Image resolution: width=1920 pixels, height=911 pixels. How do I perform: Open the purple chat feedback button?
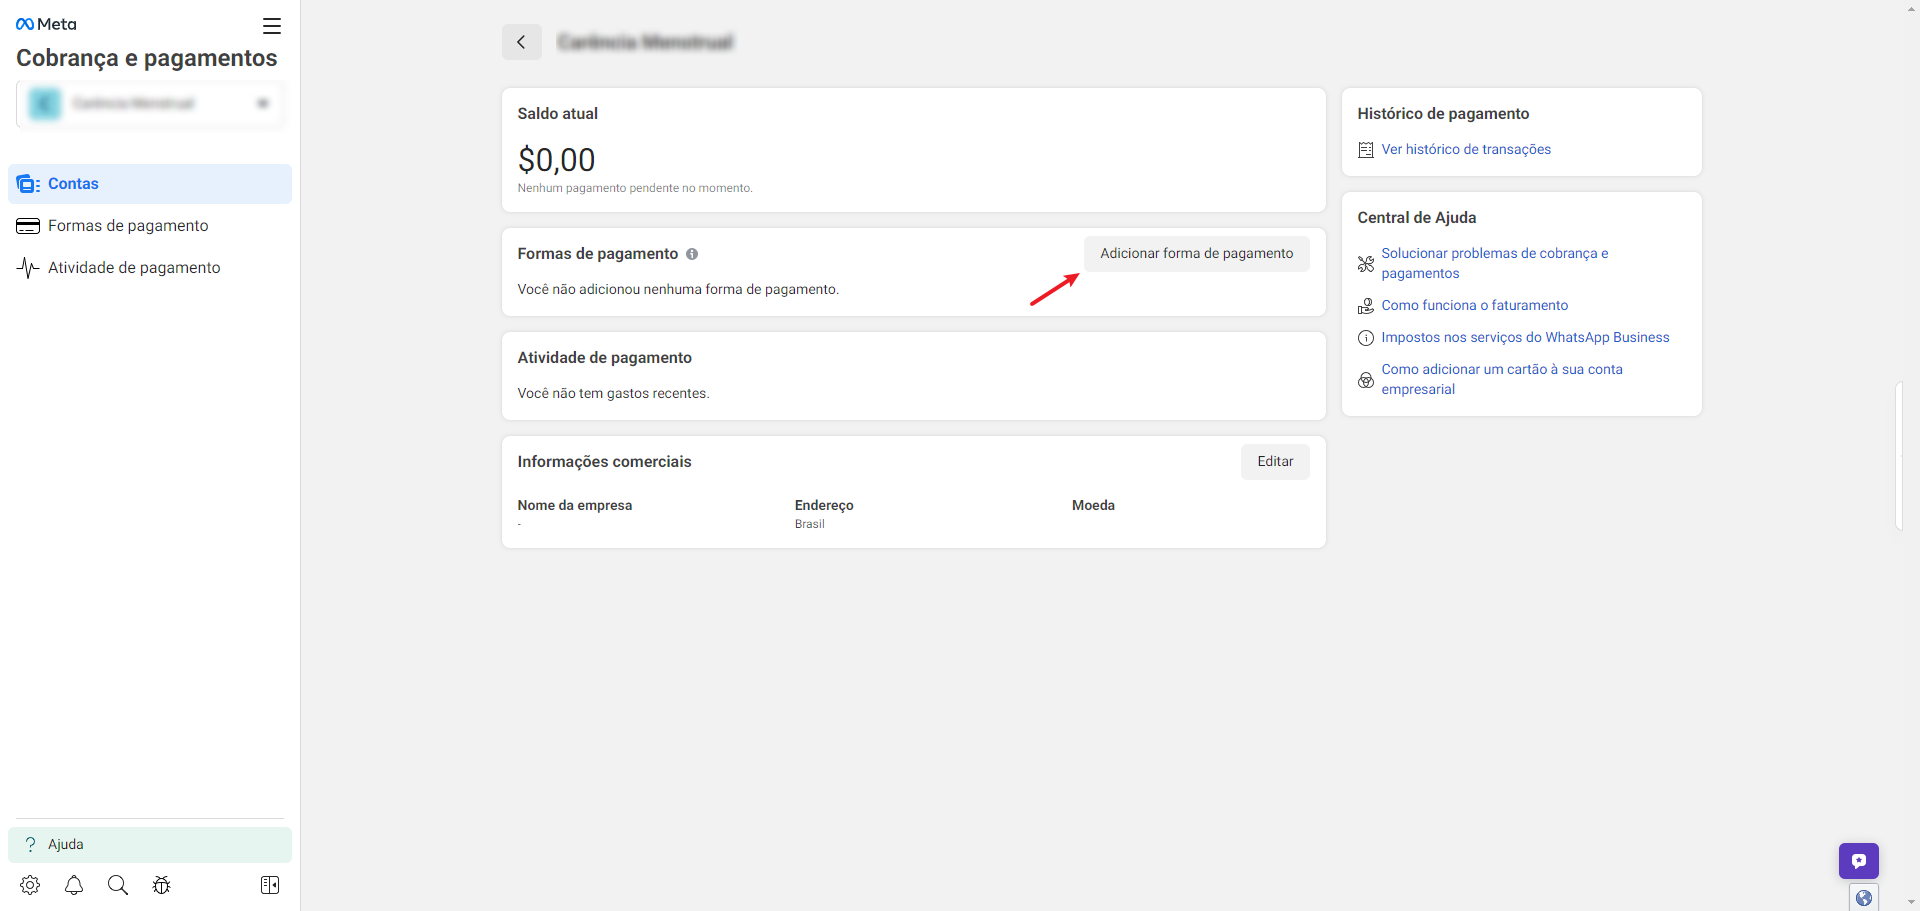[x=1858, y=861]
